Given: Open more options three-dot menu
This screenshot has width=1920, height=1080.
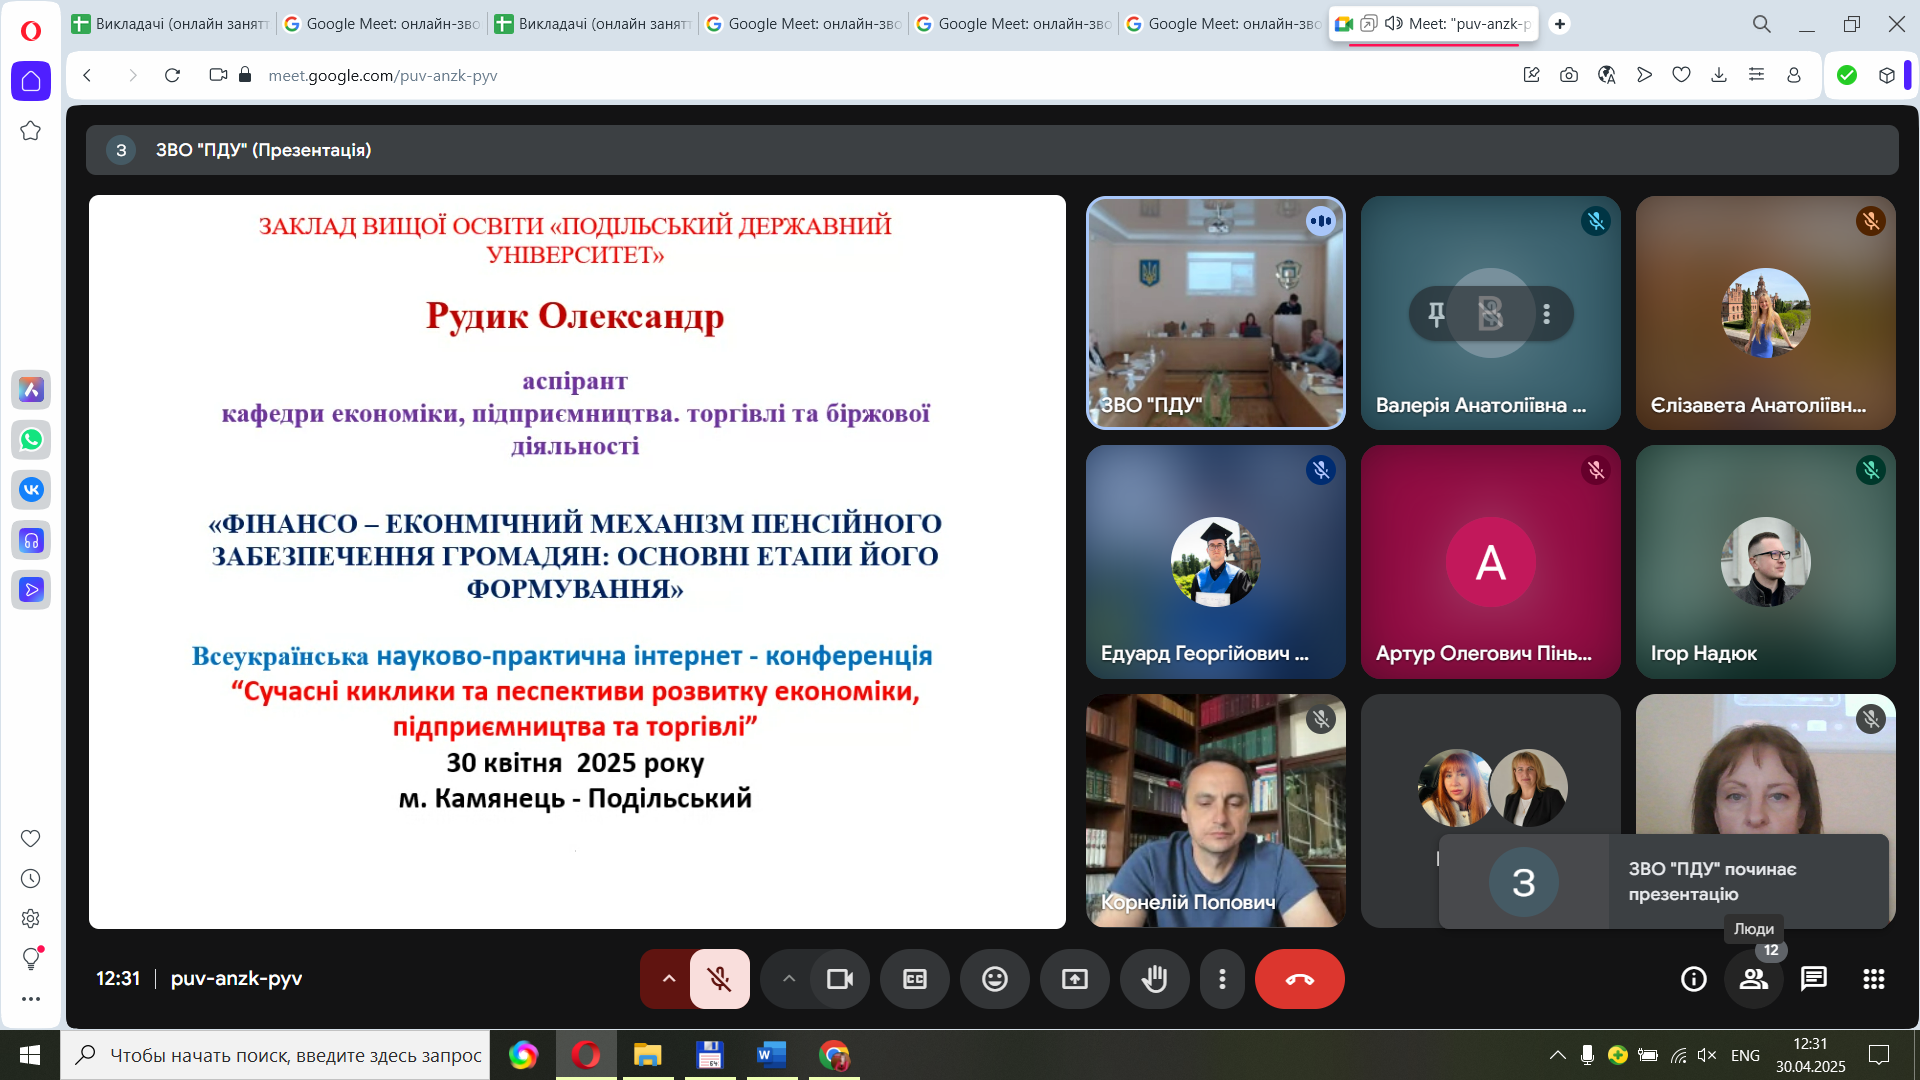Looking at the screenshot, I should tap(1222, 979).
